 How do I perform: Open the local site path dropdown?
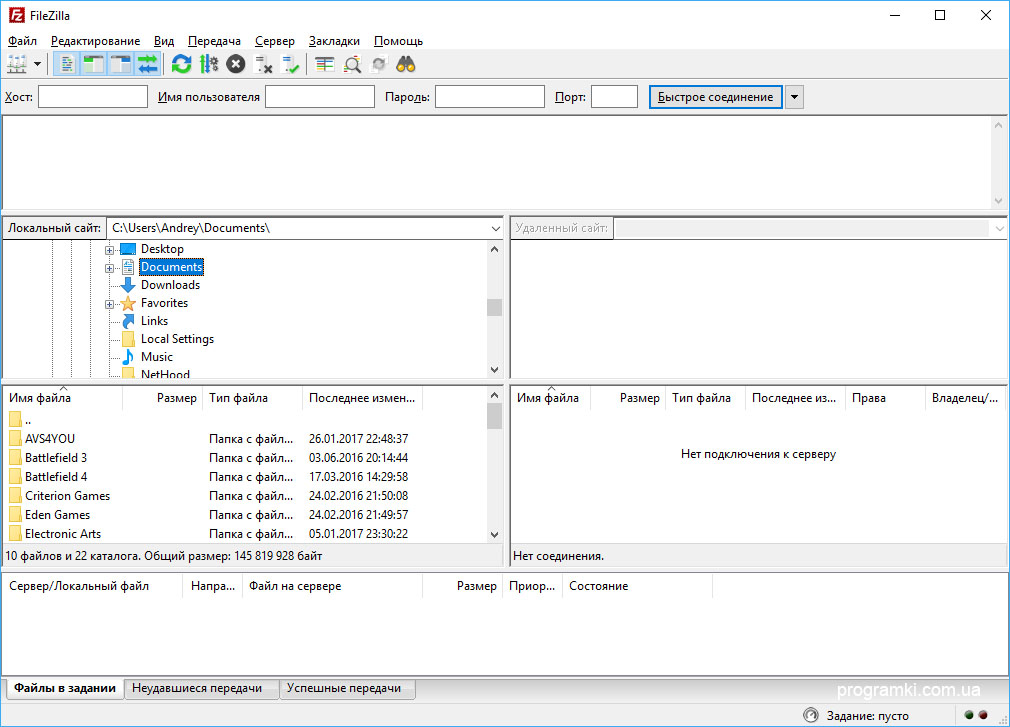(x=495, y=228)
